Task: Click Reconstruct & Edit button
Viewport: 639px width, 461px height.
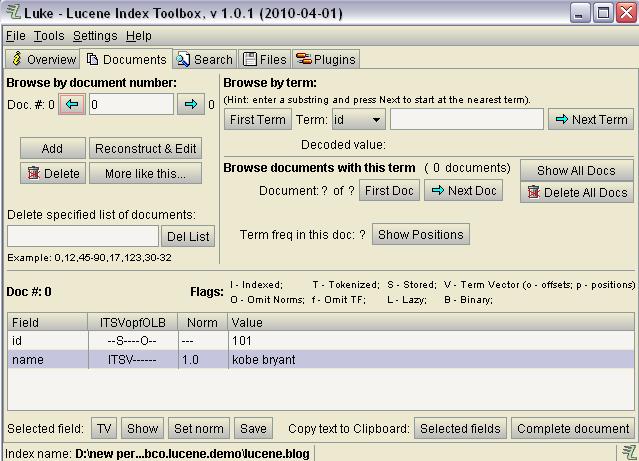Action: click(x=145, y=148)
